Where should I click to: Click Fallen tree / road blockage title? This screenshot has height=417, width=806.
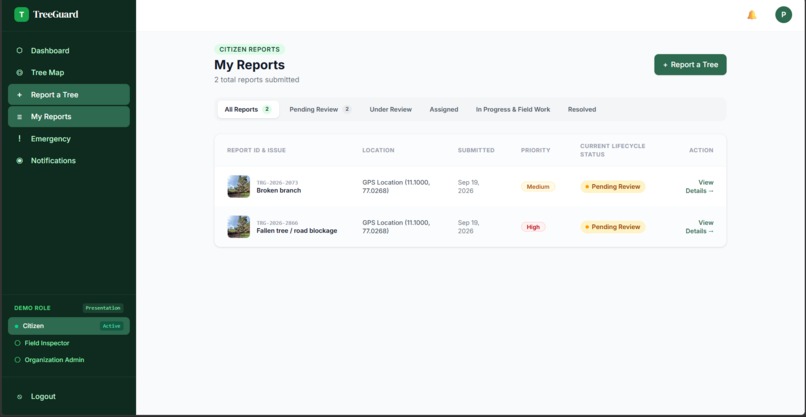(297, 231)
